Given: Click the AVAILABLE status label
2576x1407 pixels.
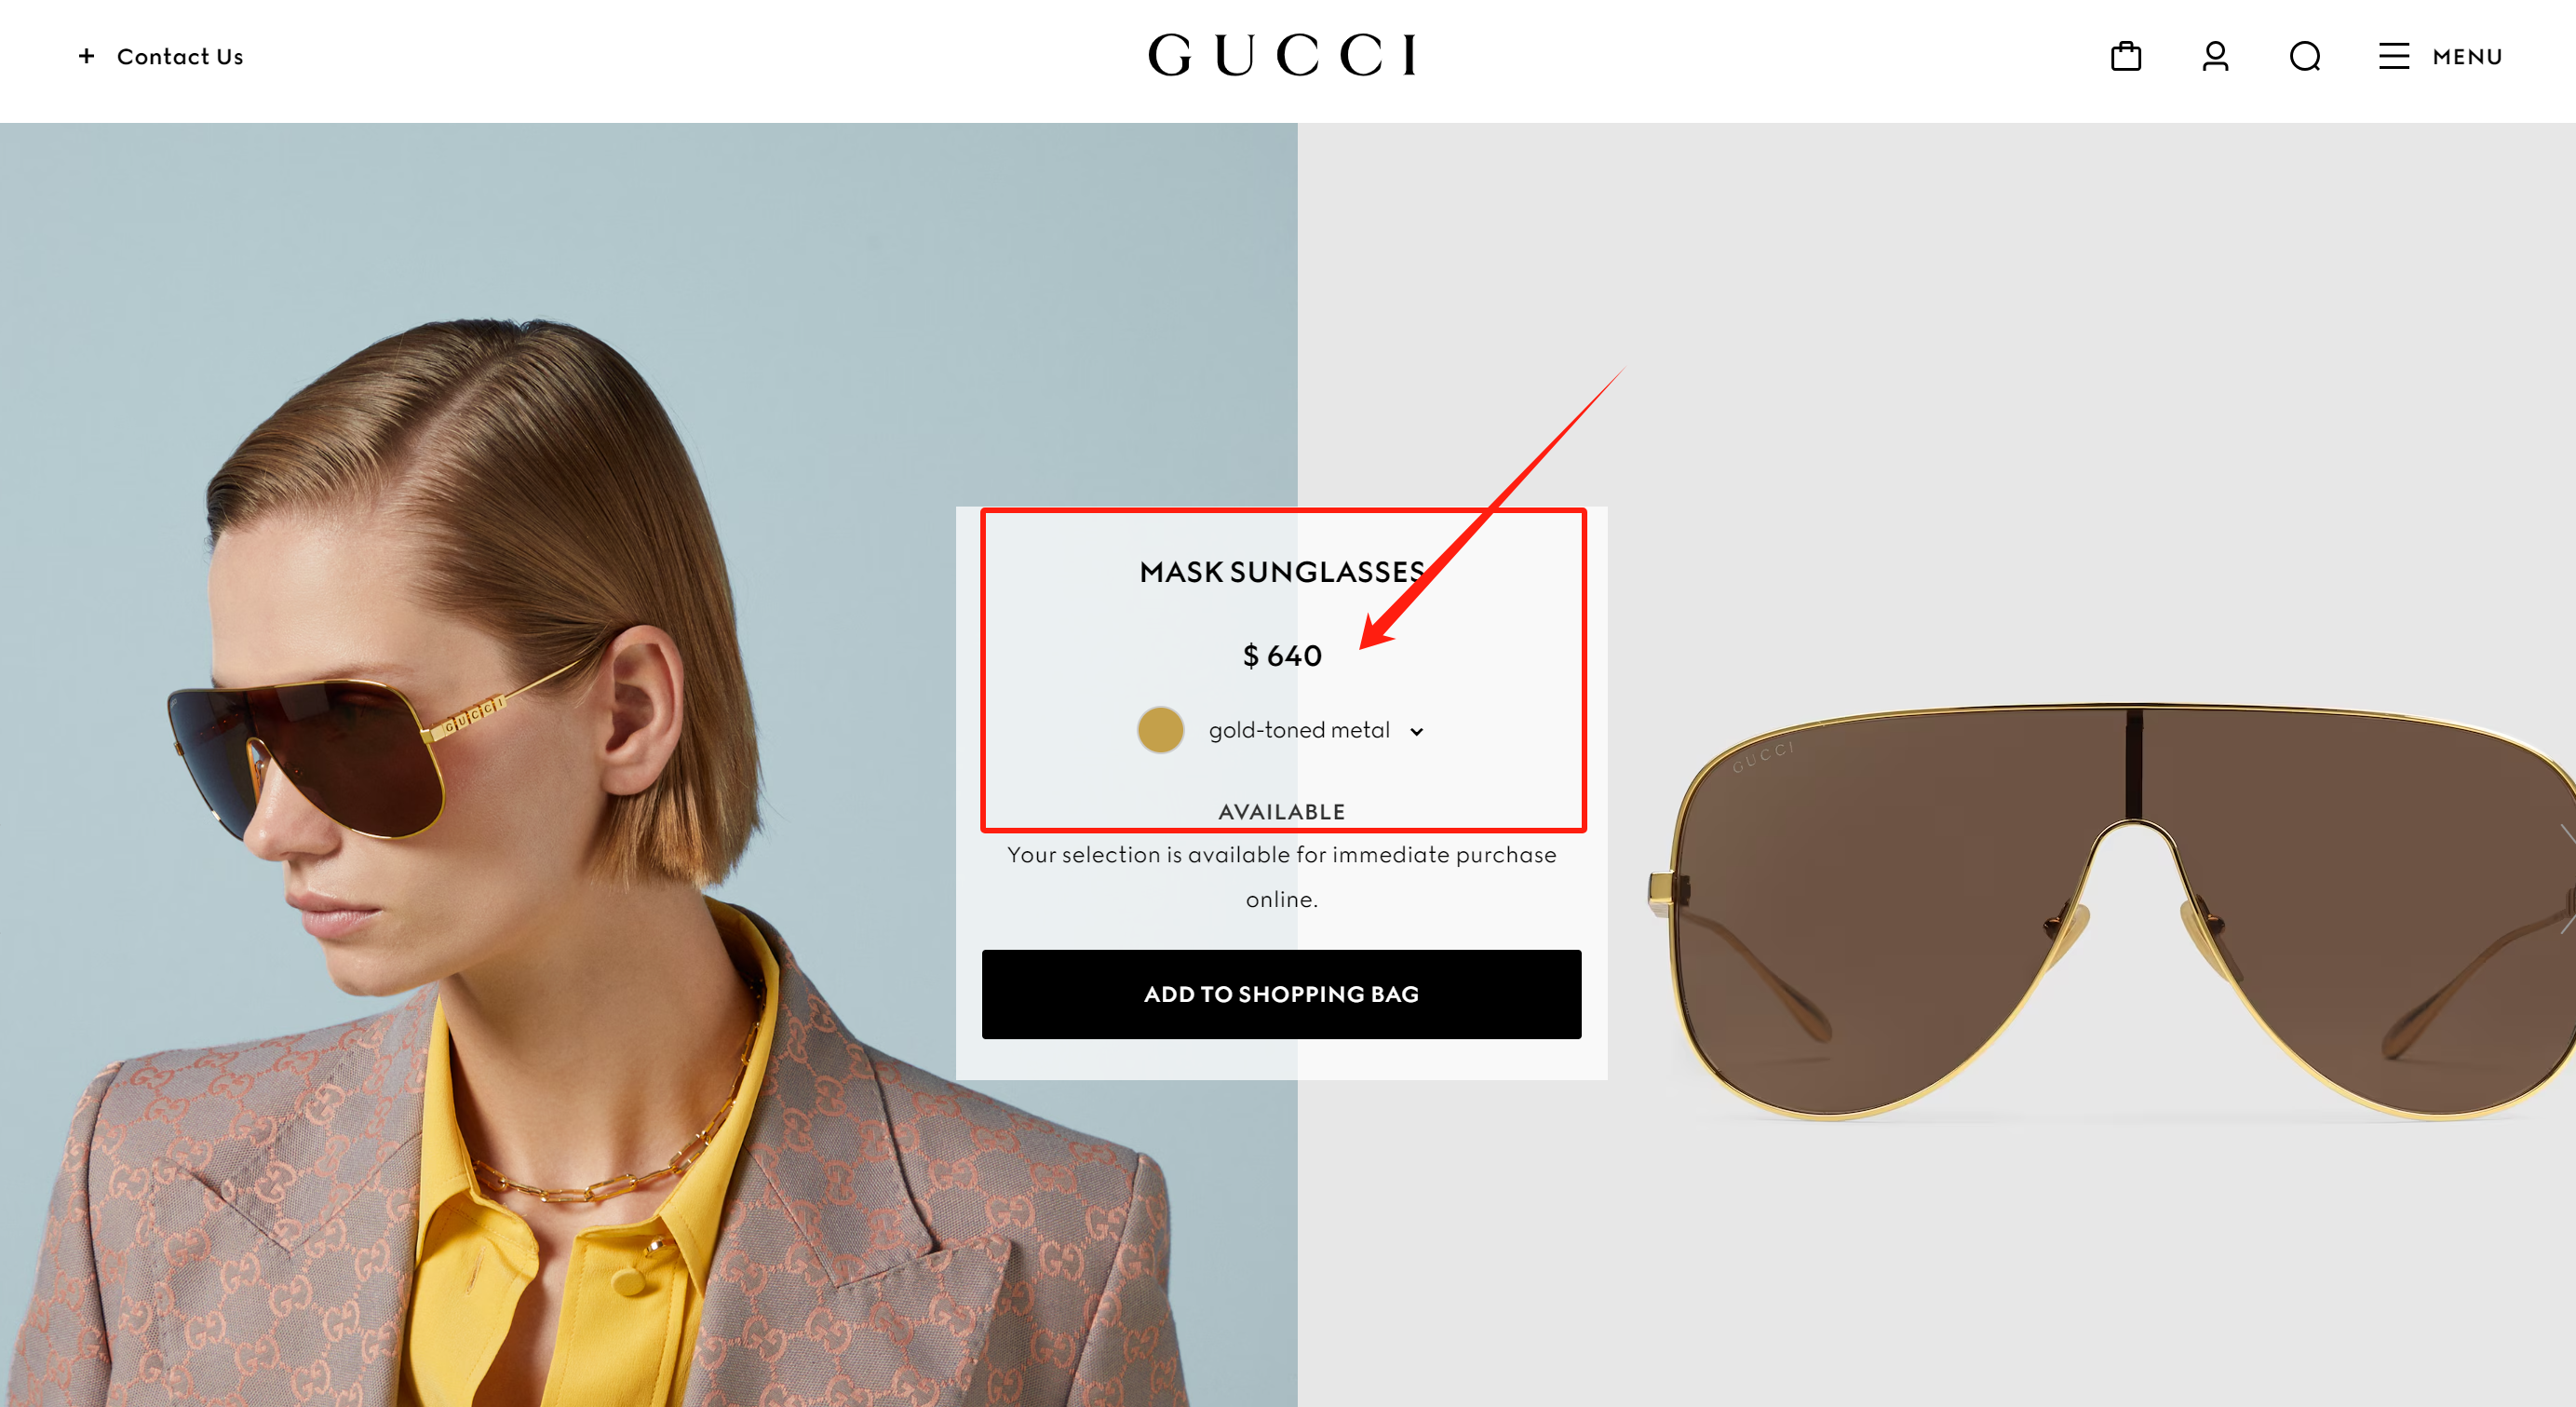Looking at the screenshot, I should click(1281, 812).
